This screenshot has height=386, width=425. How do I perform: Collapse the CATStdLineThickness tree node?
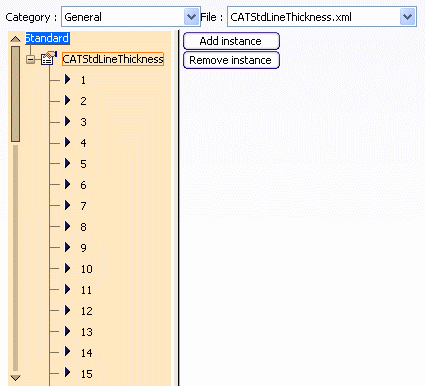coord(31,60)
